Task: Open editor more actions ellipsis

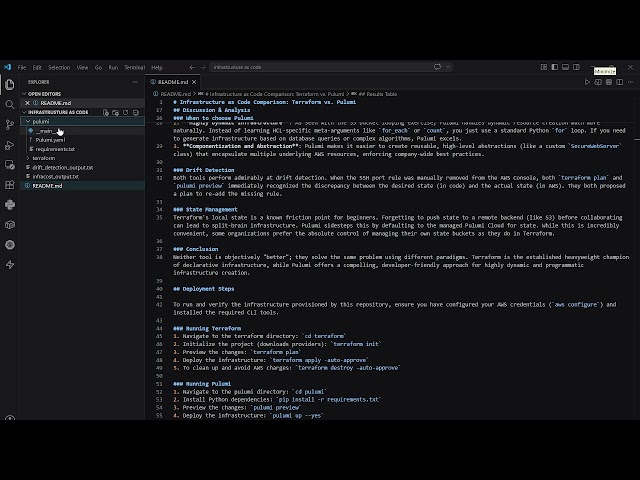Action: (x=631, y=82)
